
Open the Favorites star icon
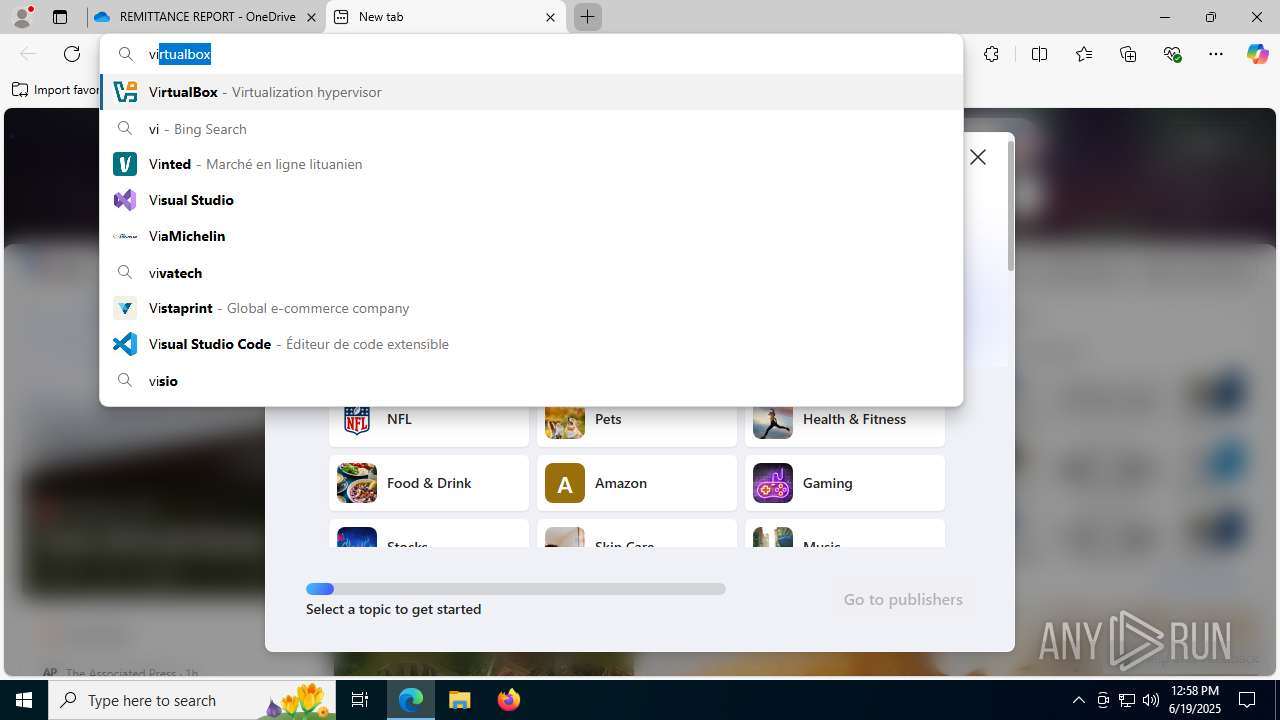tap(1084, 54)
